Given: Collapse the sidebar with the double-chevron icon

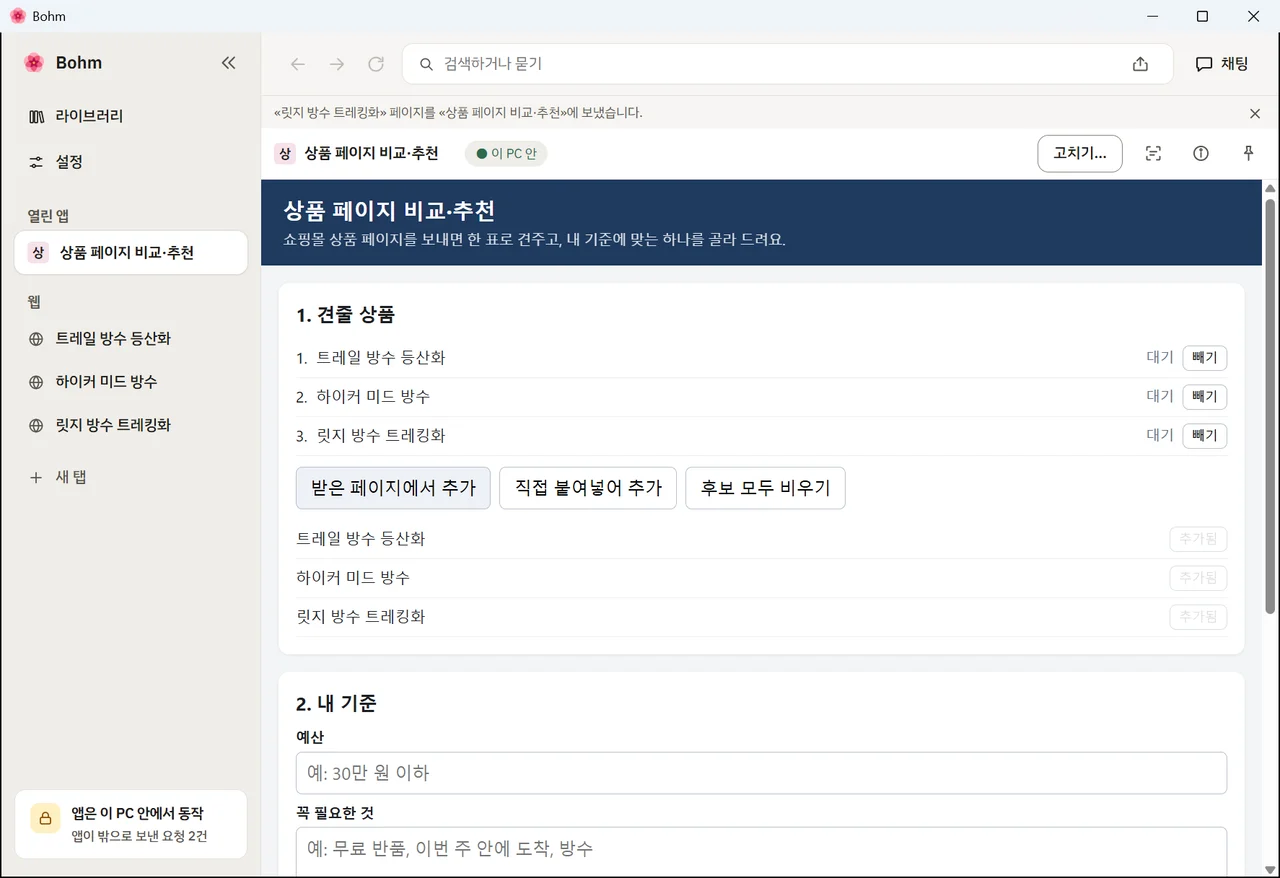Looking at the screenshot, I should pos(228,63).
